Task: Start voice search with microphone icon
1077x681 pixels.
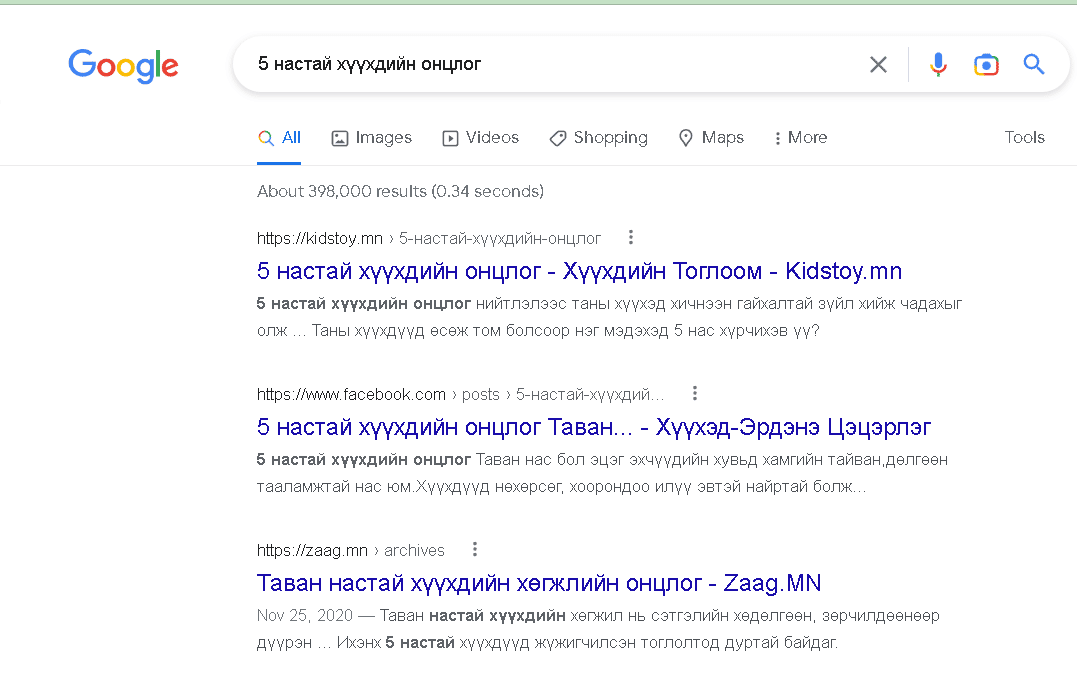Action: (938, 65)
